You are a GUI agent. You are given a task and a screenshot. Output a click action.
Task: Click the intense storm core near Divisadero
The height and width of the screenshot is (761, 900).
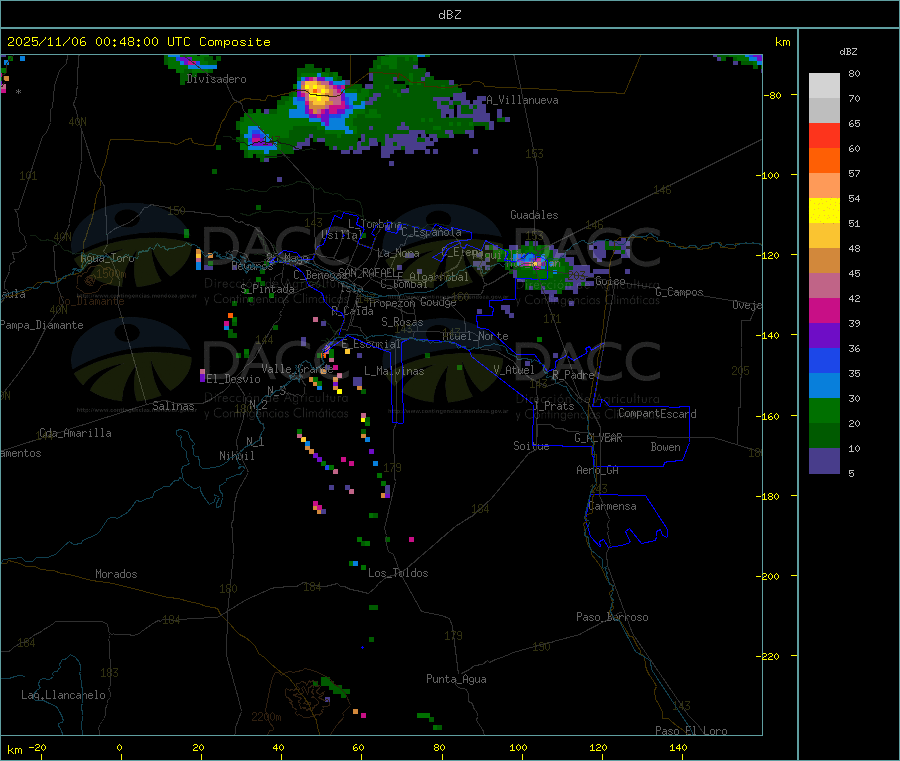click(x=319, y=96)
